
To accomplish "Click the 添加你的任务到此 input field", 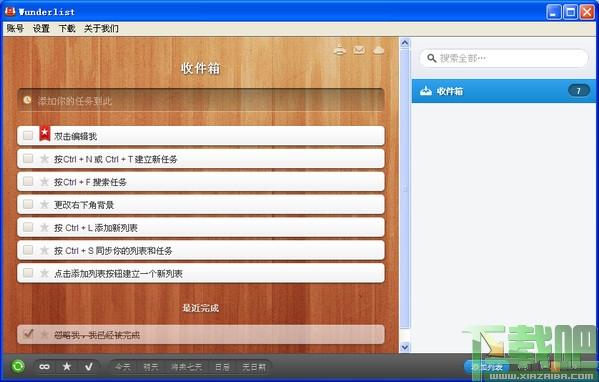I will point(201,100).
